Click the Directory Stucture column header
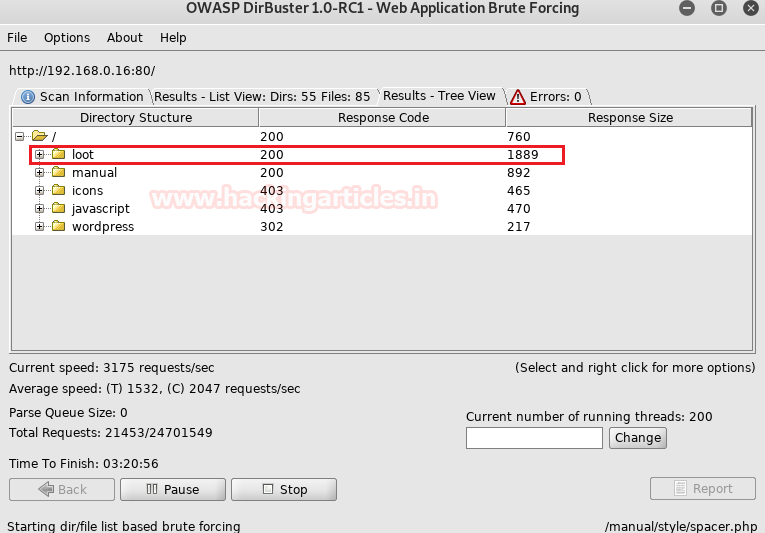This screenshot has height=533, width=765. tap(136, 118)
